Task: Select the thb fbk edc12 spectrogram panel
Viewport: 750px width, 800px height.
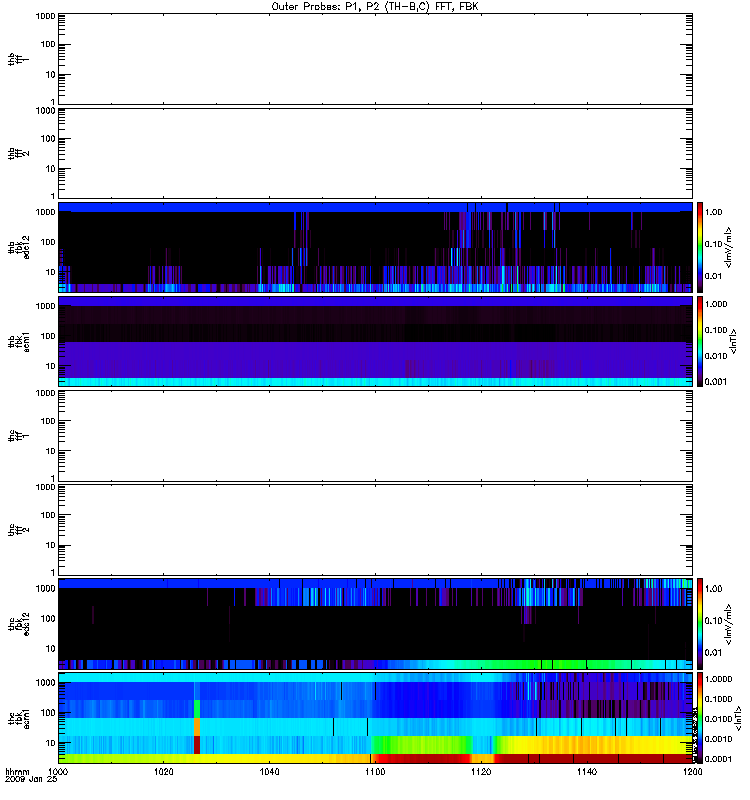Action: click(375, 247)
